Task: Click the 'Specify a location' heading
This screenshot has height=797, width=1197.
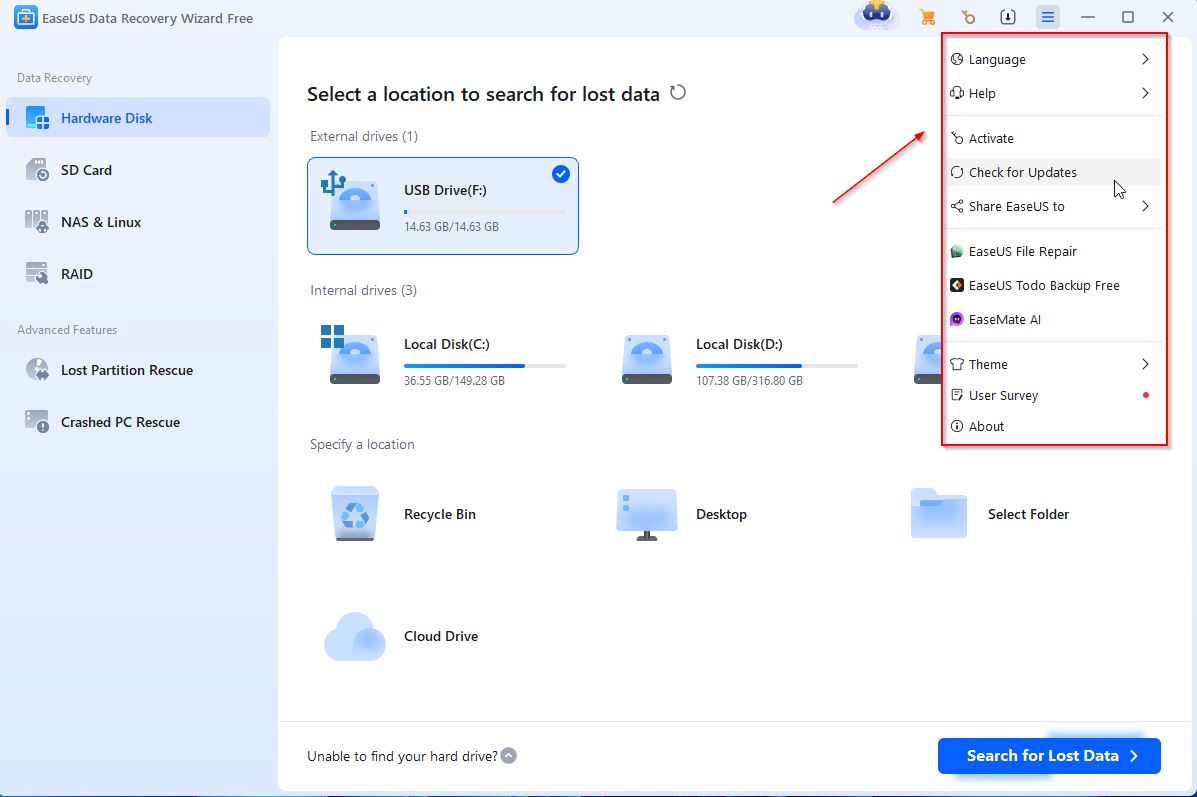Action: pyautogui.click(x=362, y=444)
